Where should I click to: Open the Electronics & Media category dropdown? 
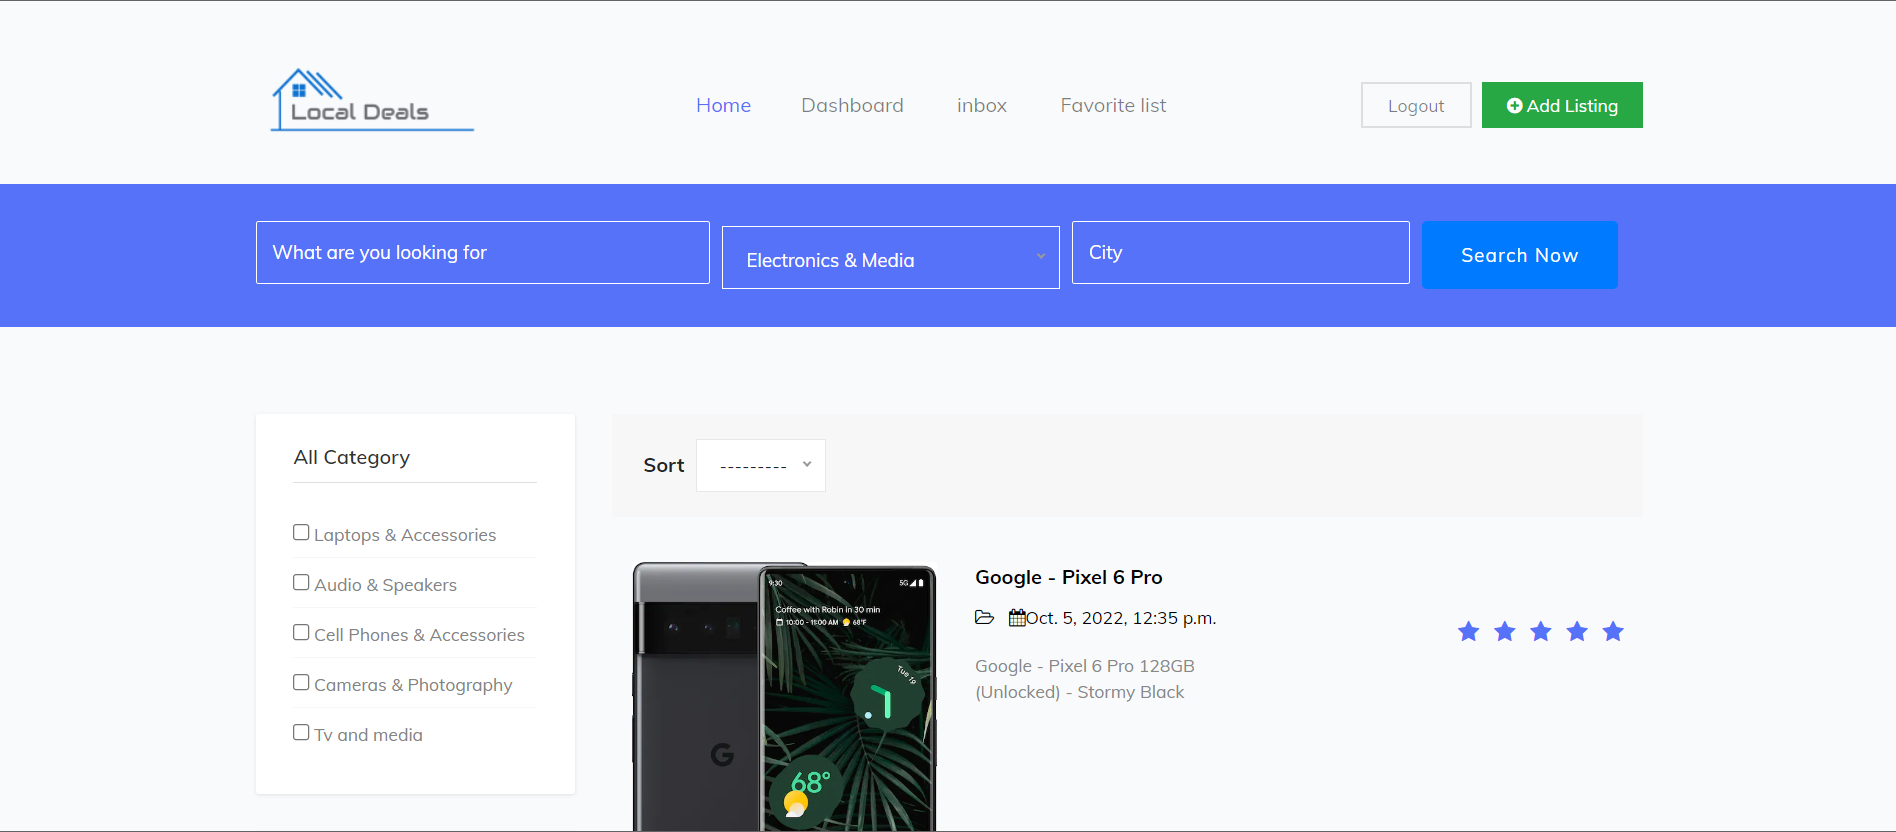(x=890, y=259)
